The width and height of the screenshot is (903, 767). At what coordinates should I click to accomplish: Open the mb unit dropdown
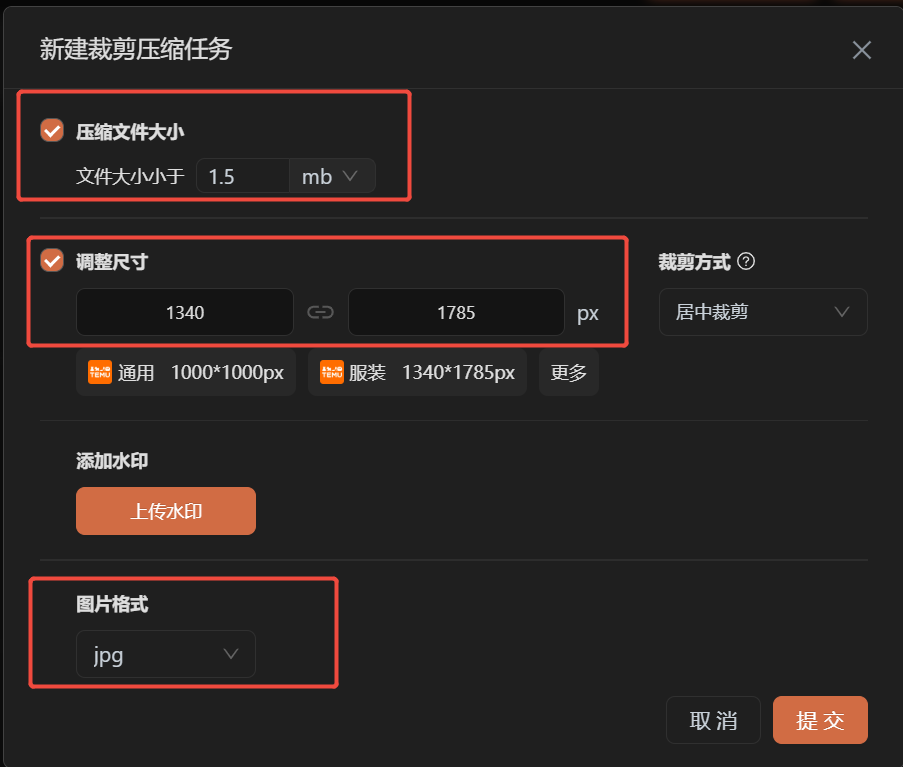332,176
